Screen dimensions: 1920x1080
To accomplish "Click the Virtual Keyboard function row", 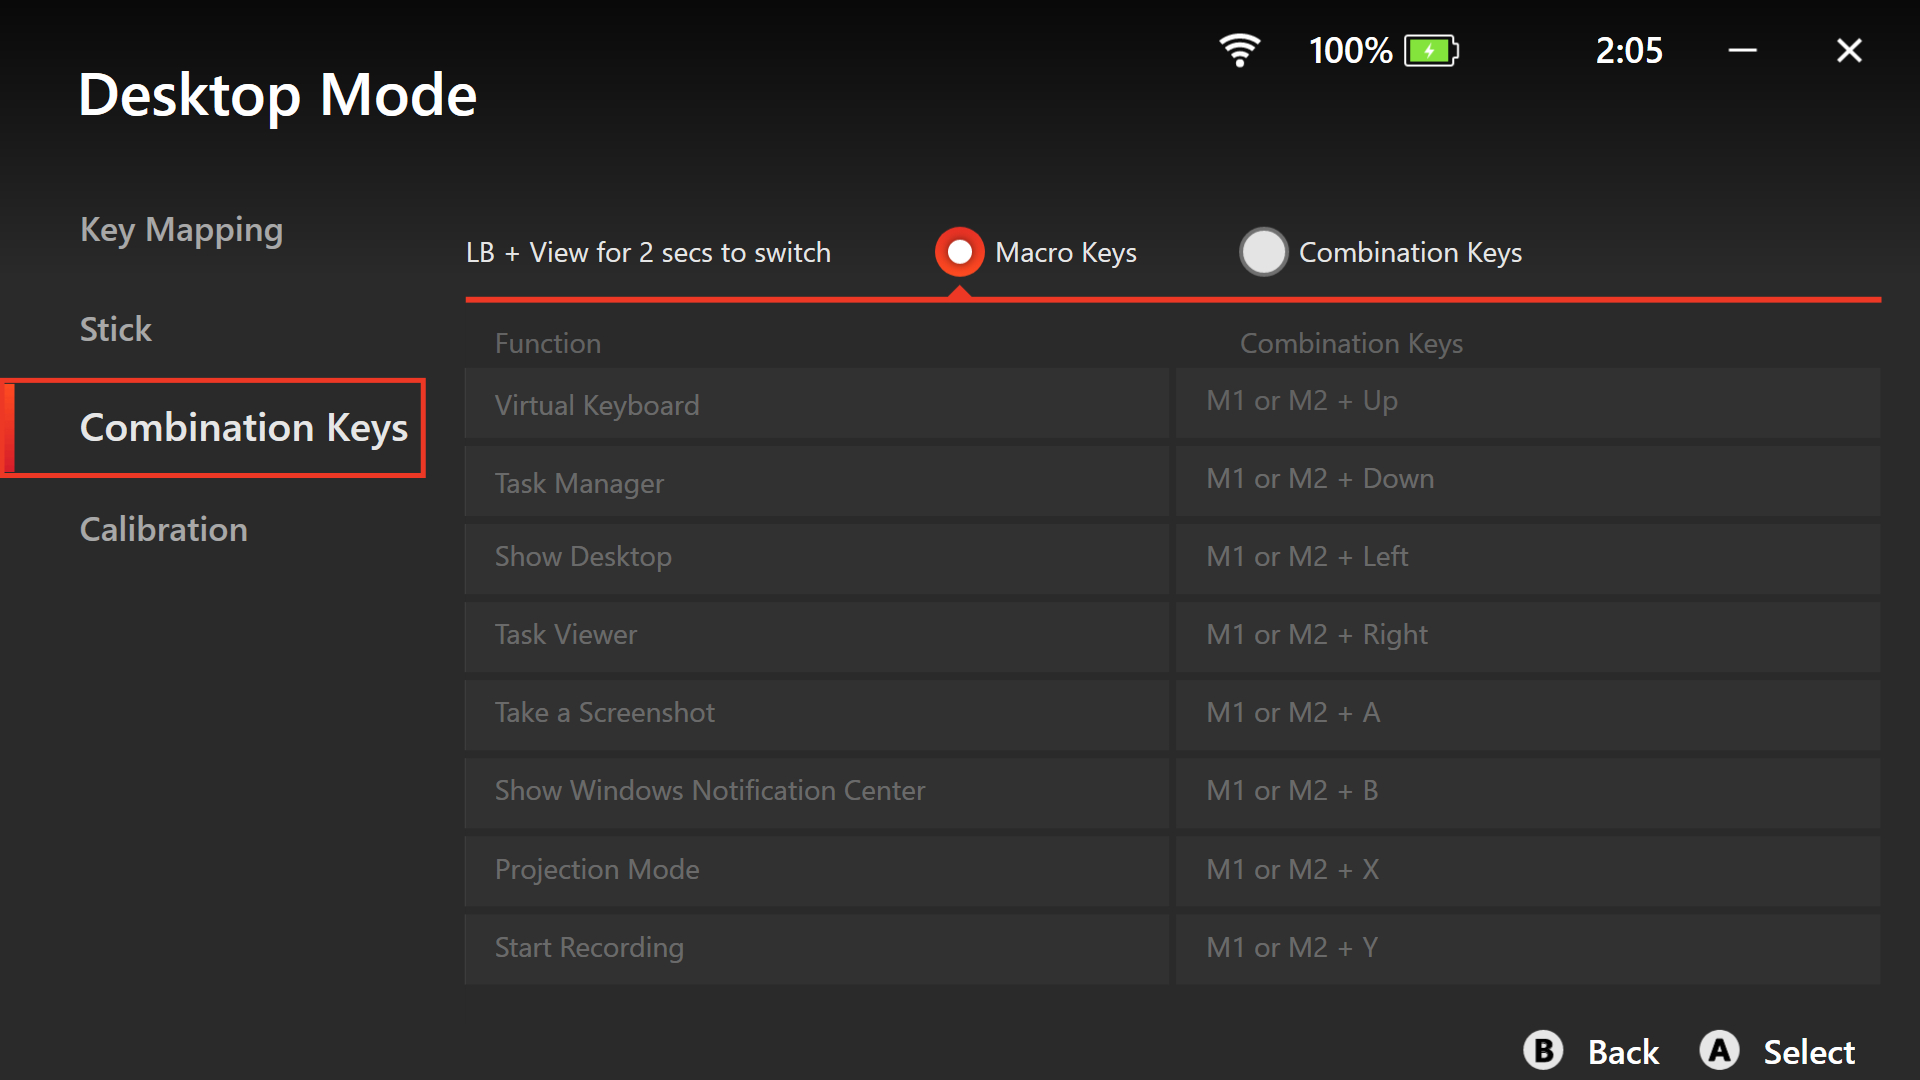I will tap(816, 404).
